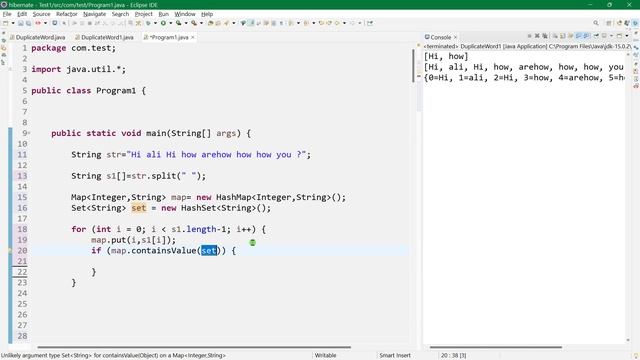Open the Run menu

(163, 14)
